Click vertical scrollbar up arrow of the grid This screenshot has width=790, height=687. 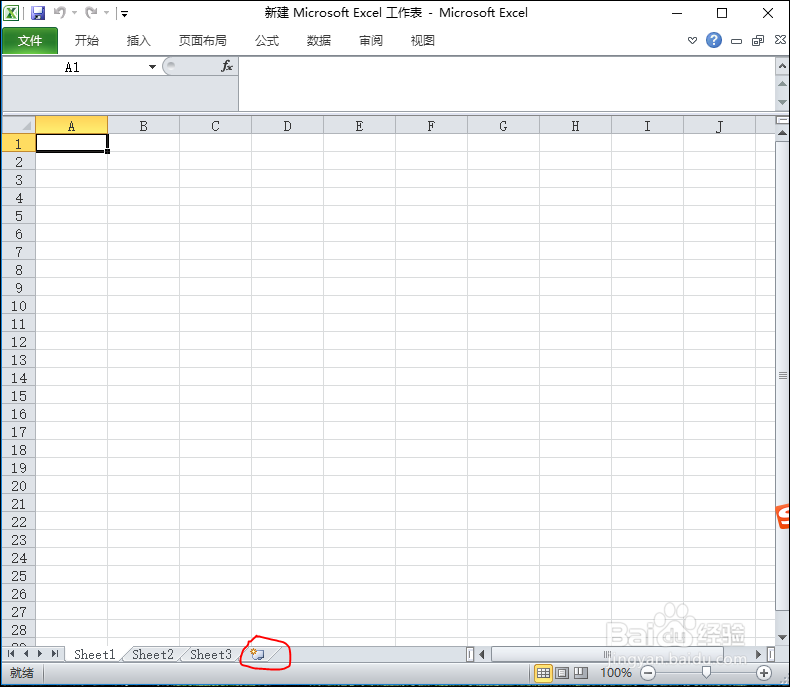[x=782, y=132]
